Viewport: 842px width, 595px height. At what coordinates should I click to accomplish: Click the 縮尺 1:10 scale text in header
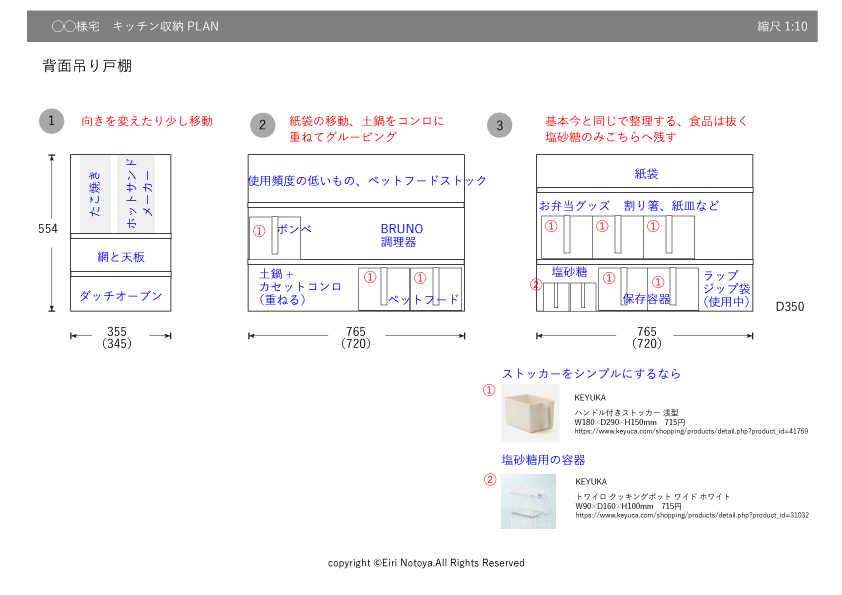click(782, 26)
